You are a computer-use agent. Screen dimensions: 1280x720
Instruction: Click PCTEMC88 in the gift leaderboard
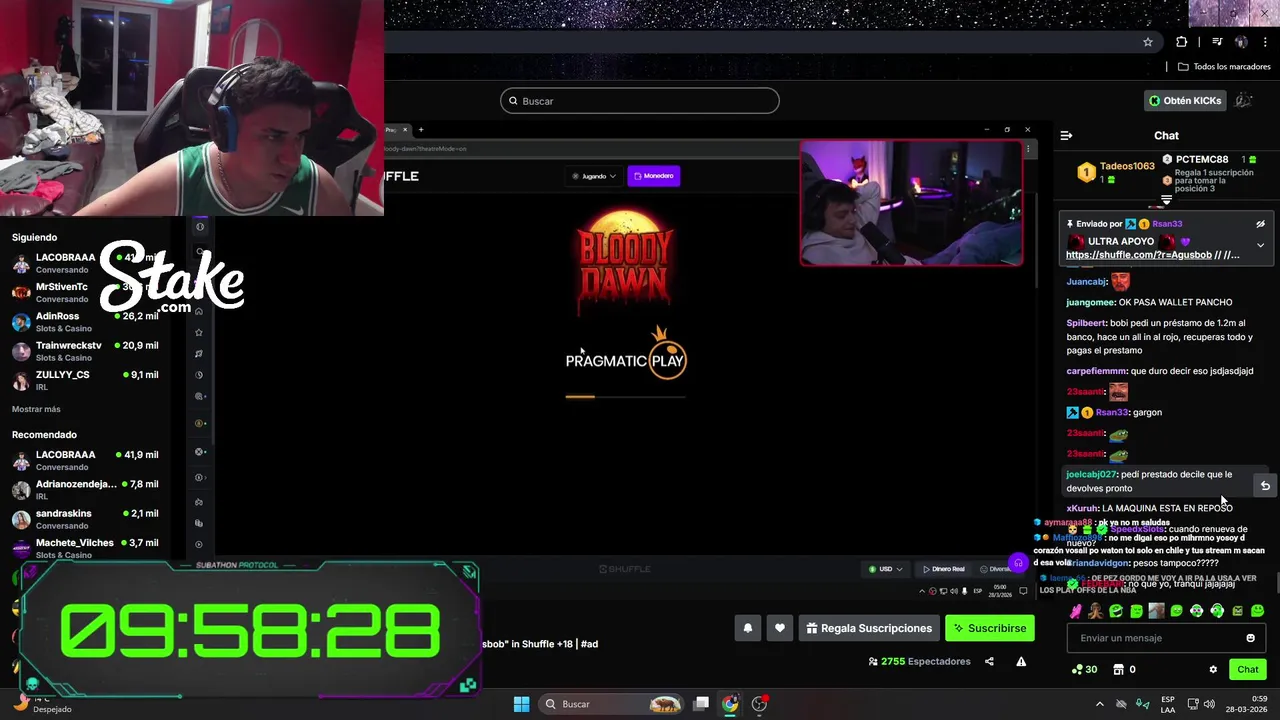1202,160
